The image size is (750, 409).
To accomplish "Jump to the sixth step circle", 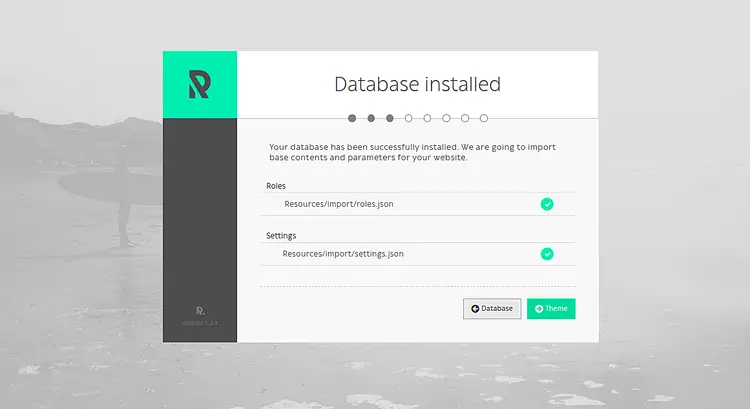I will [x=446, y=118].
